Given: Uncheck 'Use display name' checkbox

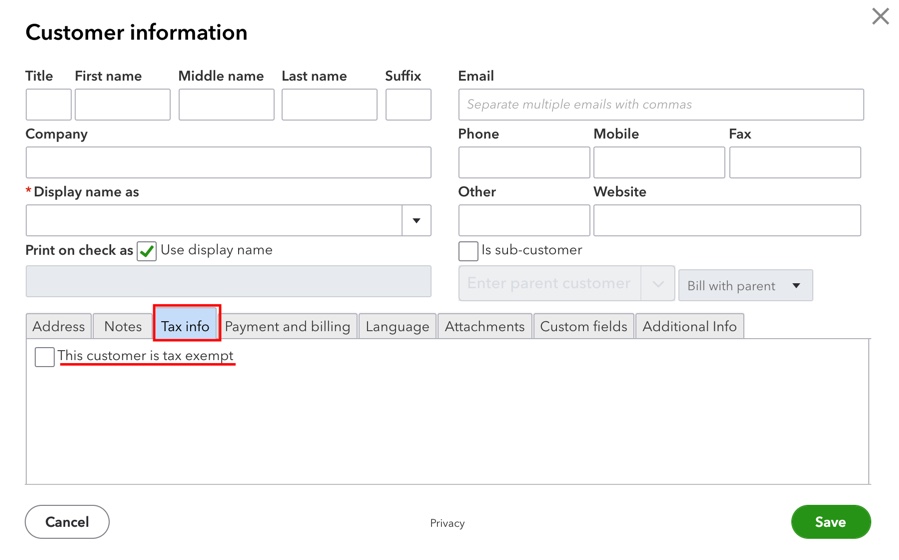Looking at the screenshot, I should 147,251.
